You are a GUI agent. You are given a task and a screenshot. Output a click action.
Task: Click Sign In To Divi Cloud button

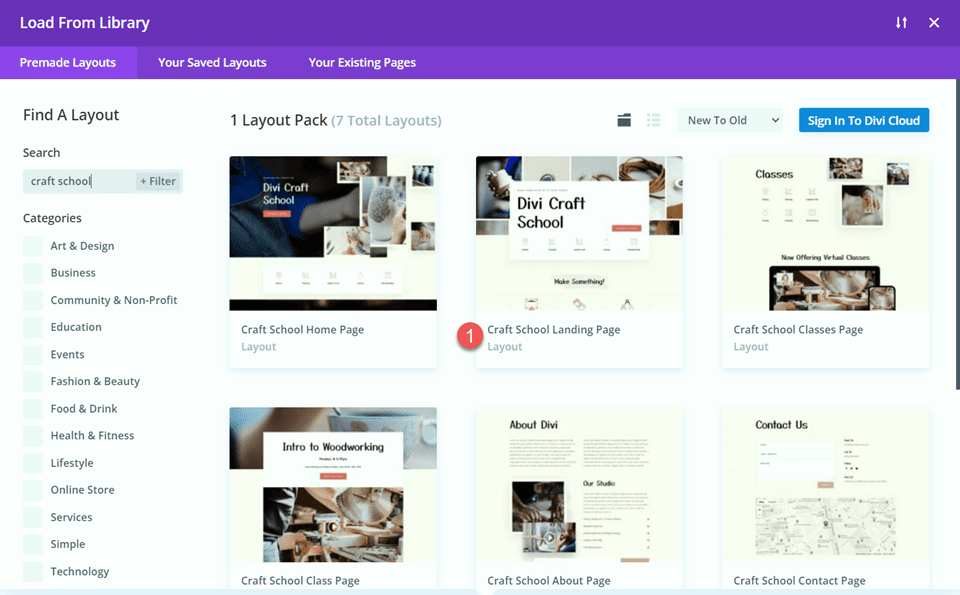[x=864, y=120]
